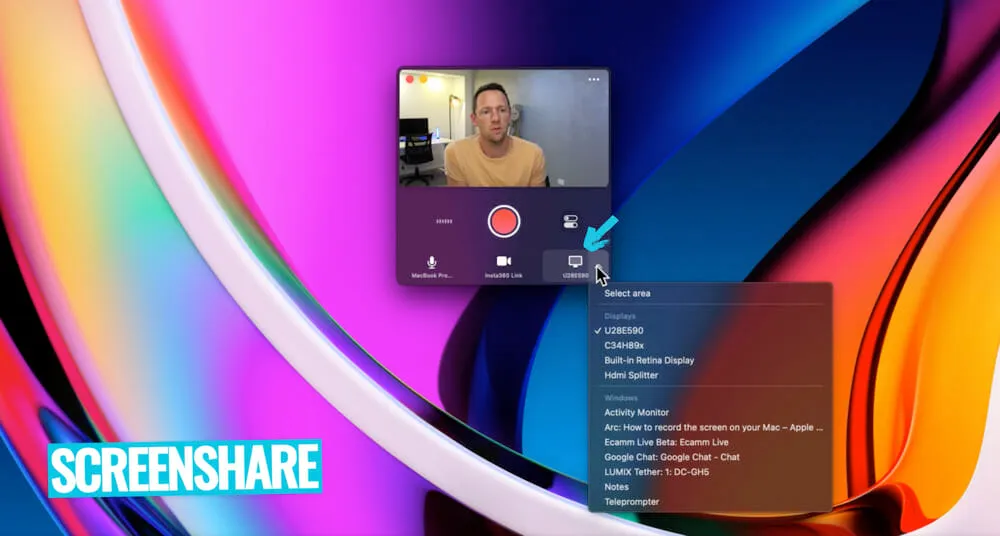Select the Arc browser window entry
This screenshot has height=536, width=1000.
pos(712,427)
